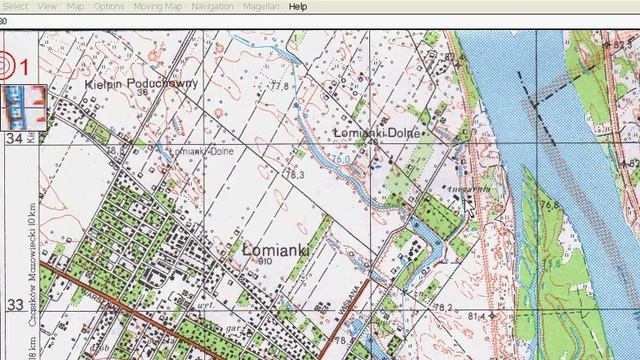Click the zoom magnifier thumbnail window
Image resolution: width=640 pixels, height=360 pixels.
[x=23, y=108]
